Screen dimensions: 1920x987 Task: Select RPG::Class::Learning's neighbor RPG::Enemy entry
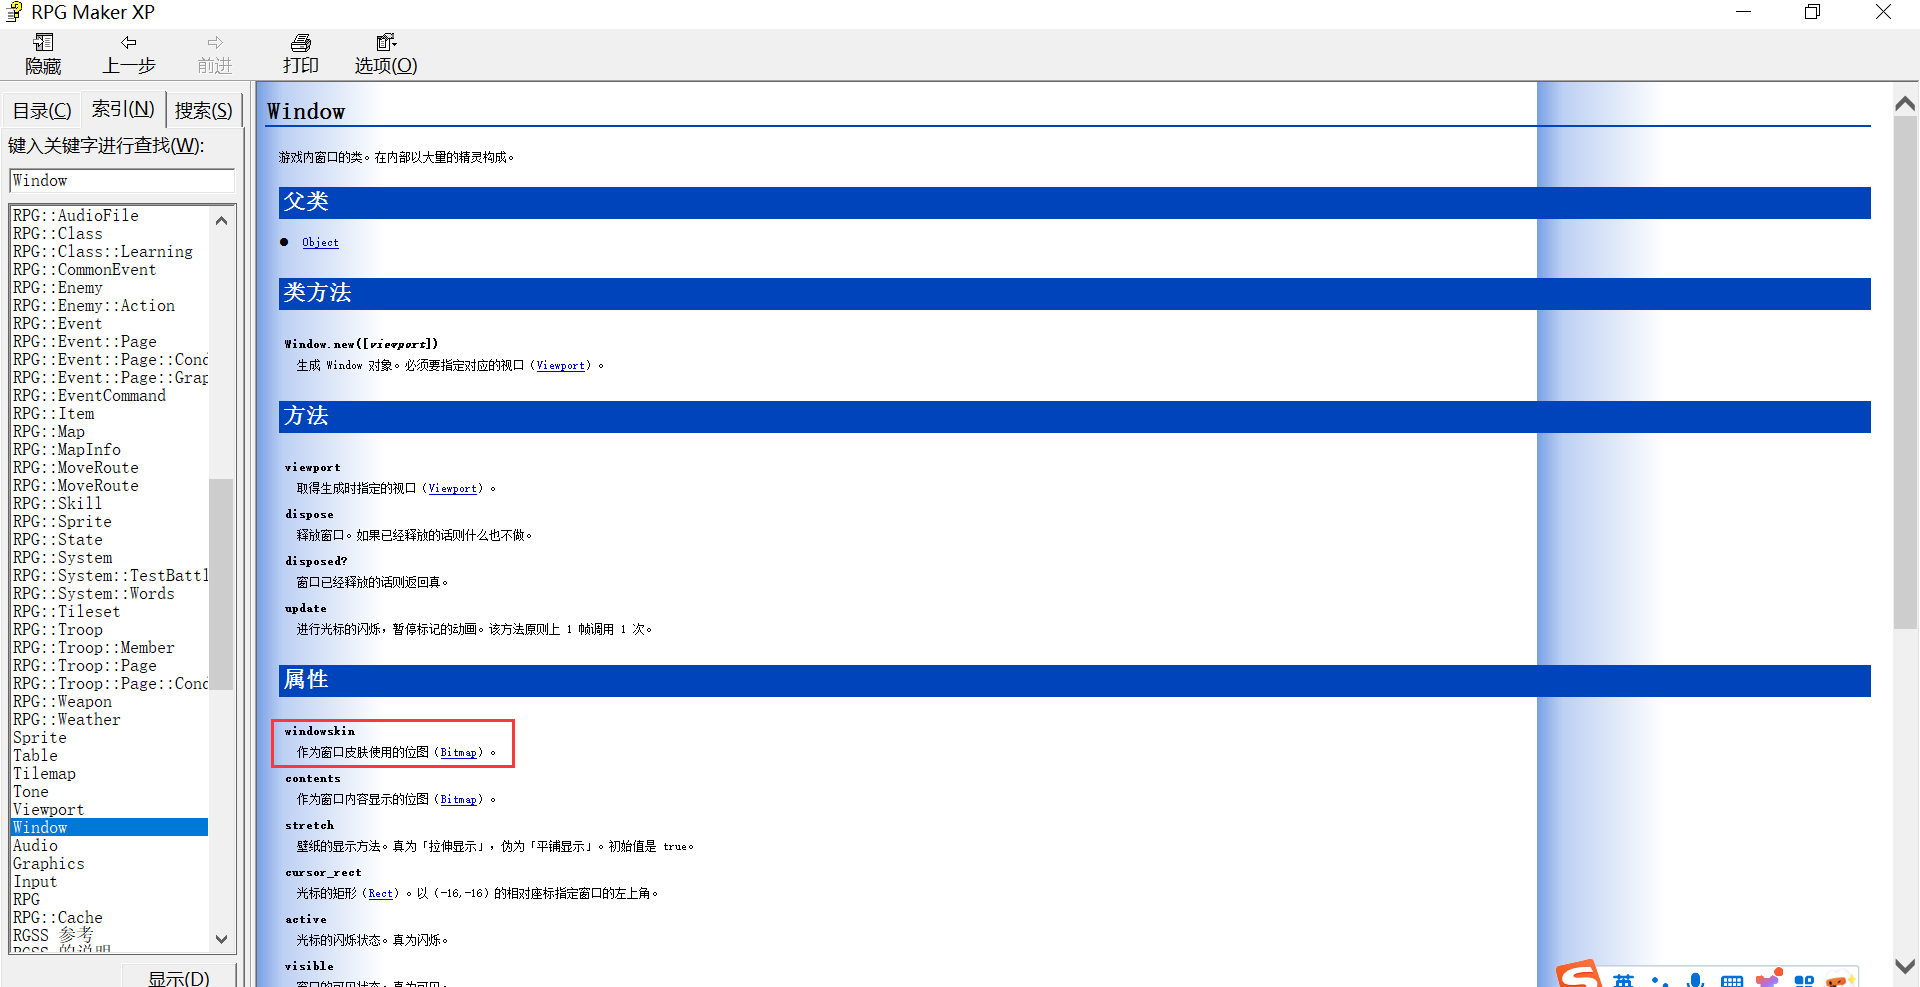click(58, 288)
